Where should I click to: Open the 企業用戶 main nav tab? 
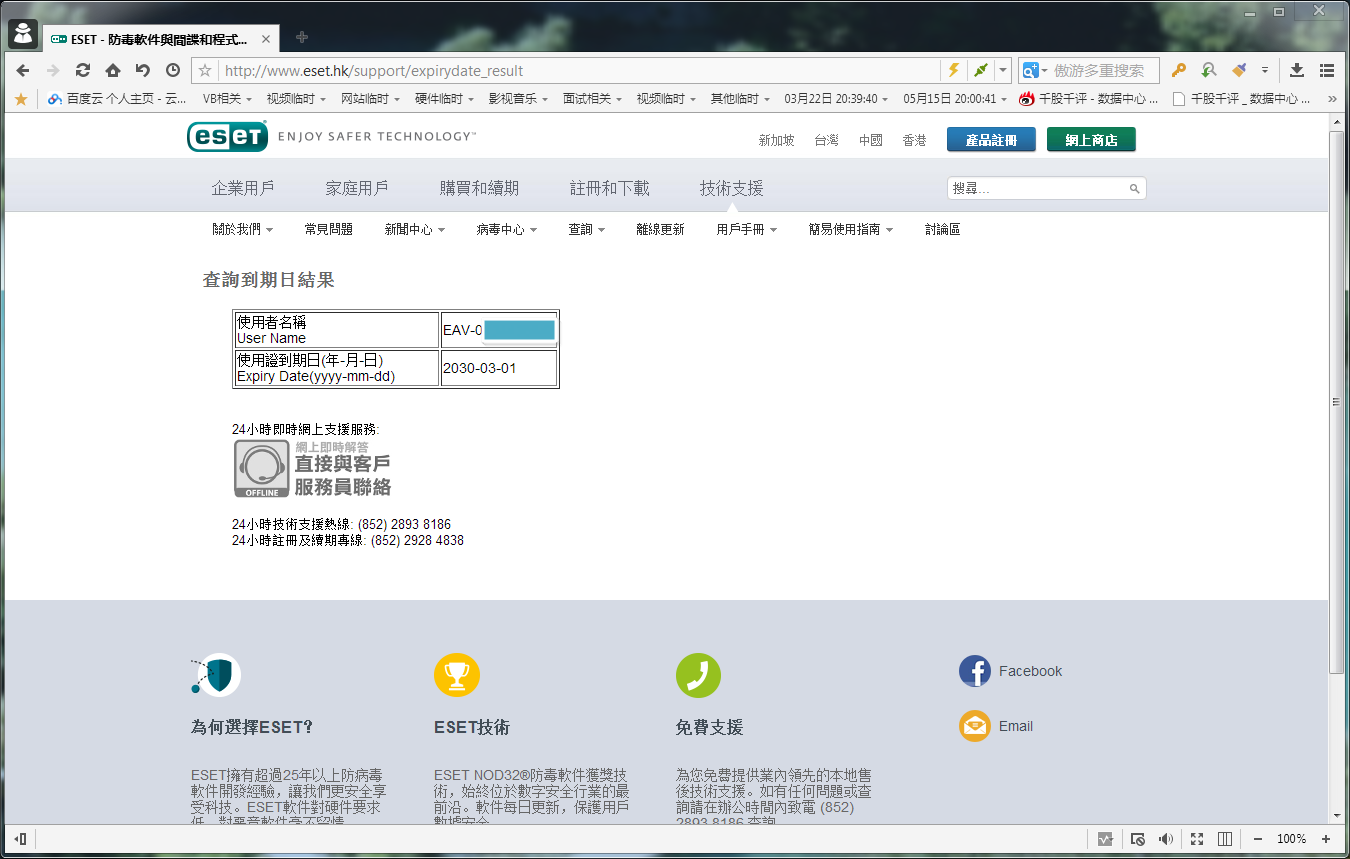pos(243,188)
